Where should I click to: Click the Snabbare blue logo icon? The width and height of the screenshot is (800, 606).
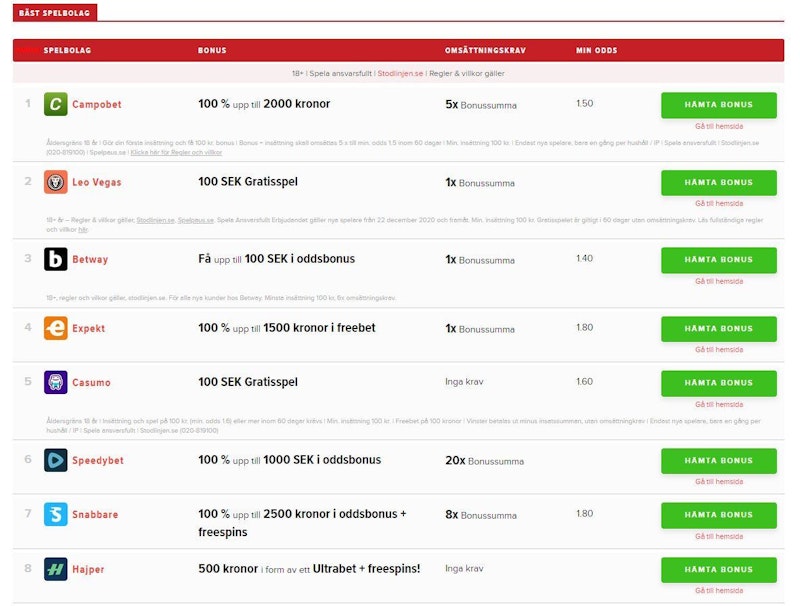tap(56, 514)
